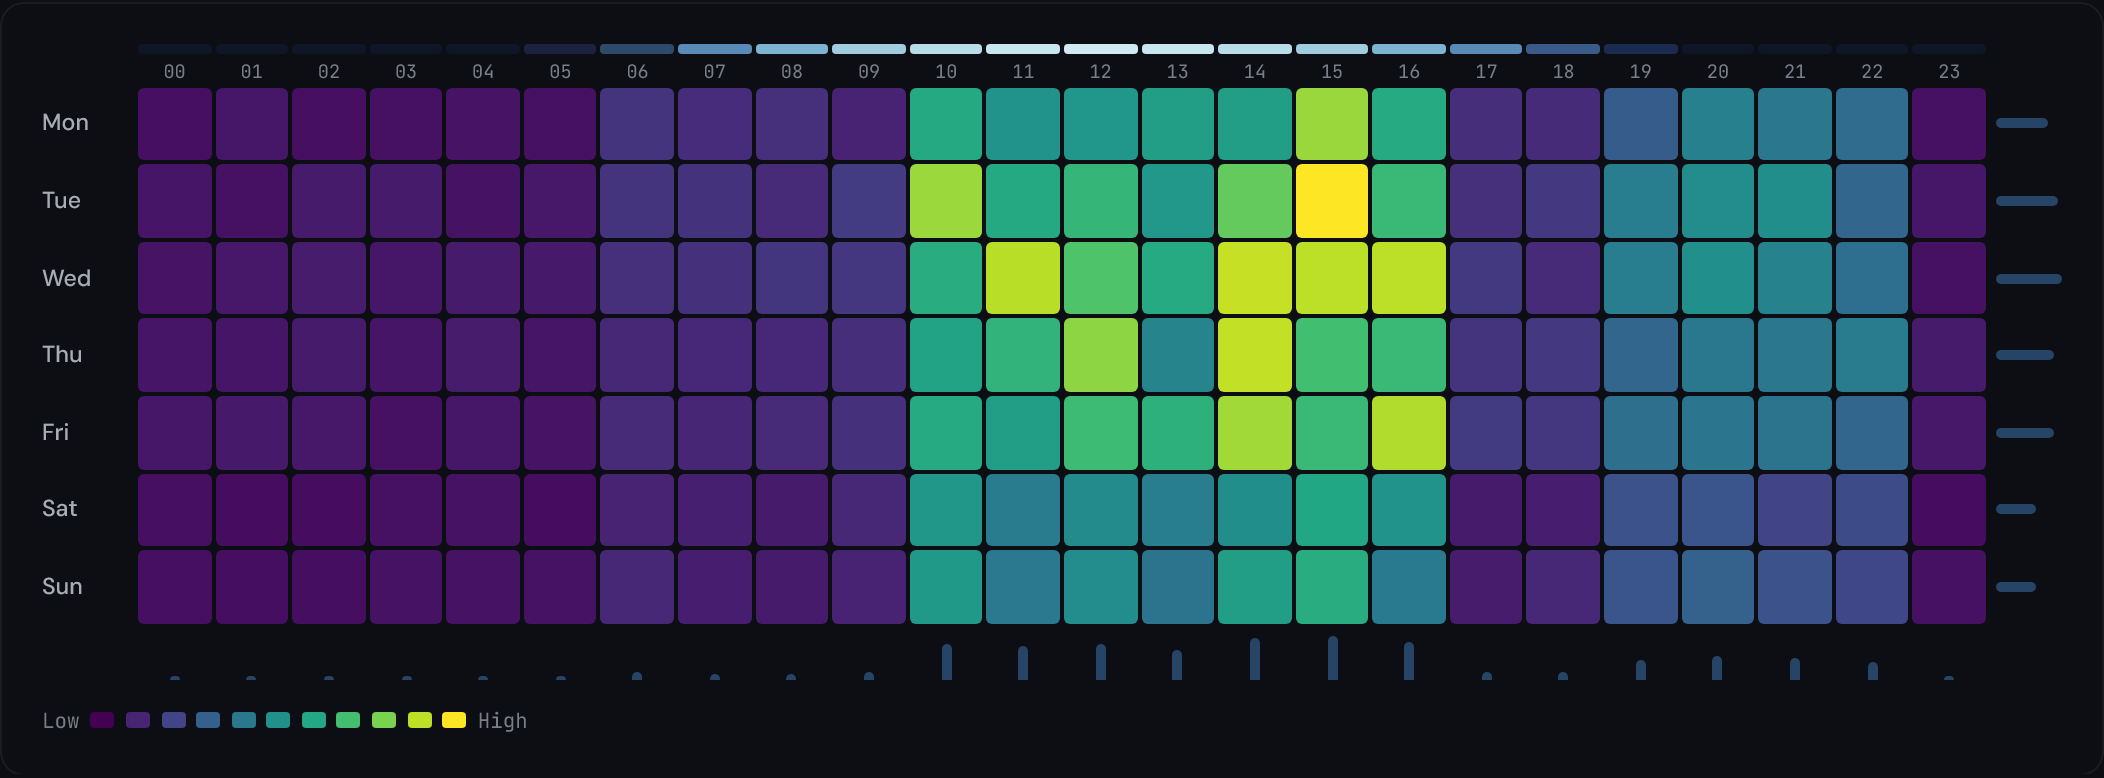Select the 12 hour column header
This screenshot has width=2104, height=778.
pyautogui.click(x=1101, y=72)
